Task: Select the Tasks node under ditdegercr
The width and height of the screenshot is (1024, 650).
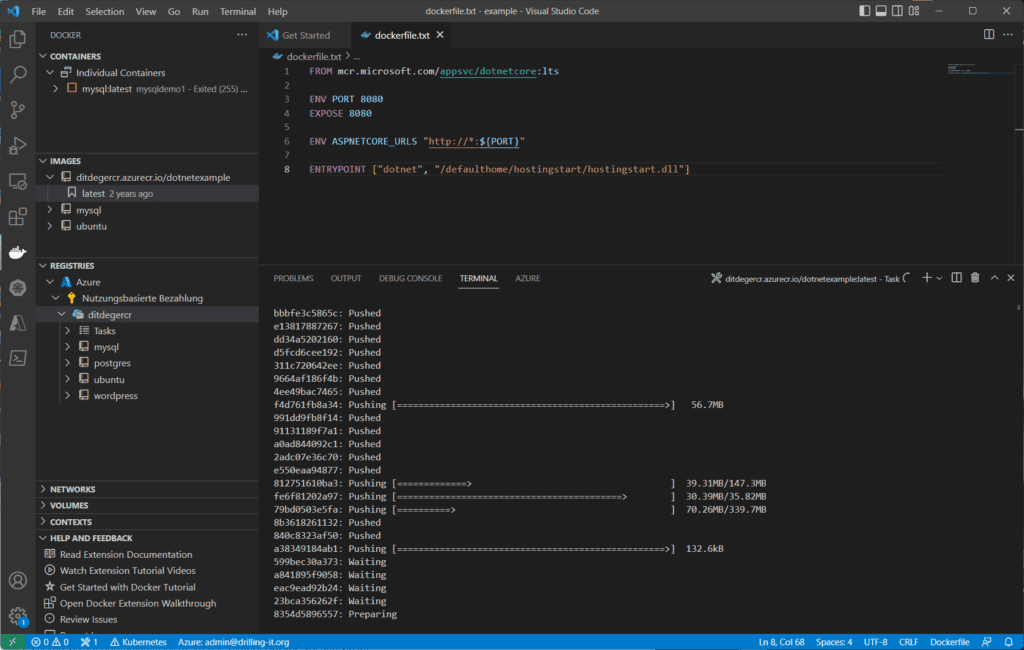Action: coord(148,331)
